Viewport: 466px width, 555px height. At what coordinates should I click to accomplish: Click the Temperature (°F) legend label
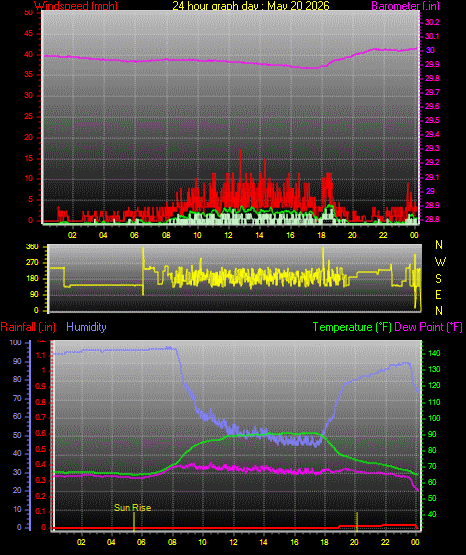(352, 327)
